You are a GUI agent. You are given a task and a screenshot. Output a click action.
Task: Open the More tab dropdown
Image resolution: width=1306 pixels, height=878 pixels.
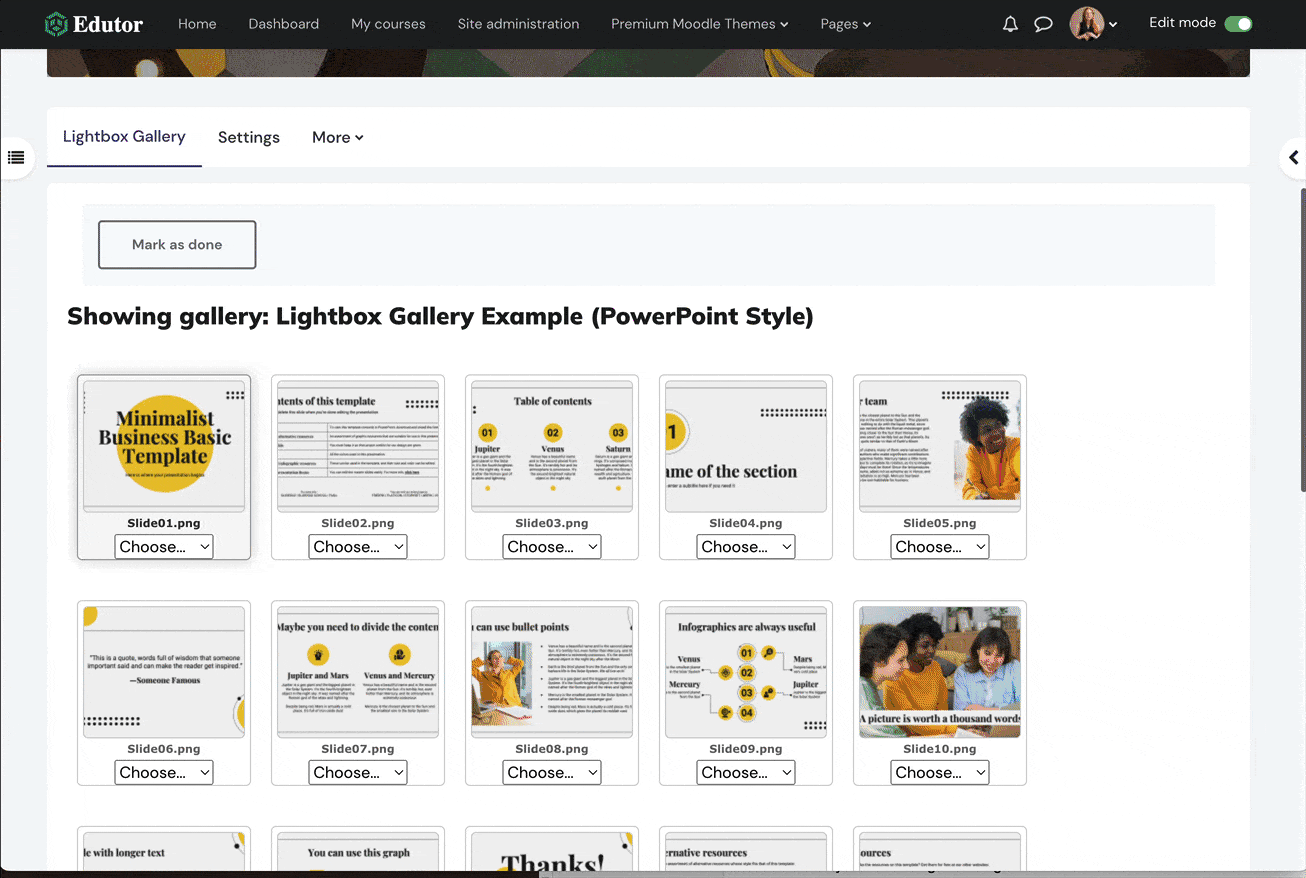coord(337,137)
